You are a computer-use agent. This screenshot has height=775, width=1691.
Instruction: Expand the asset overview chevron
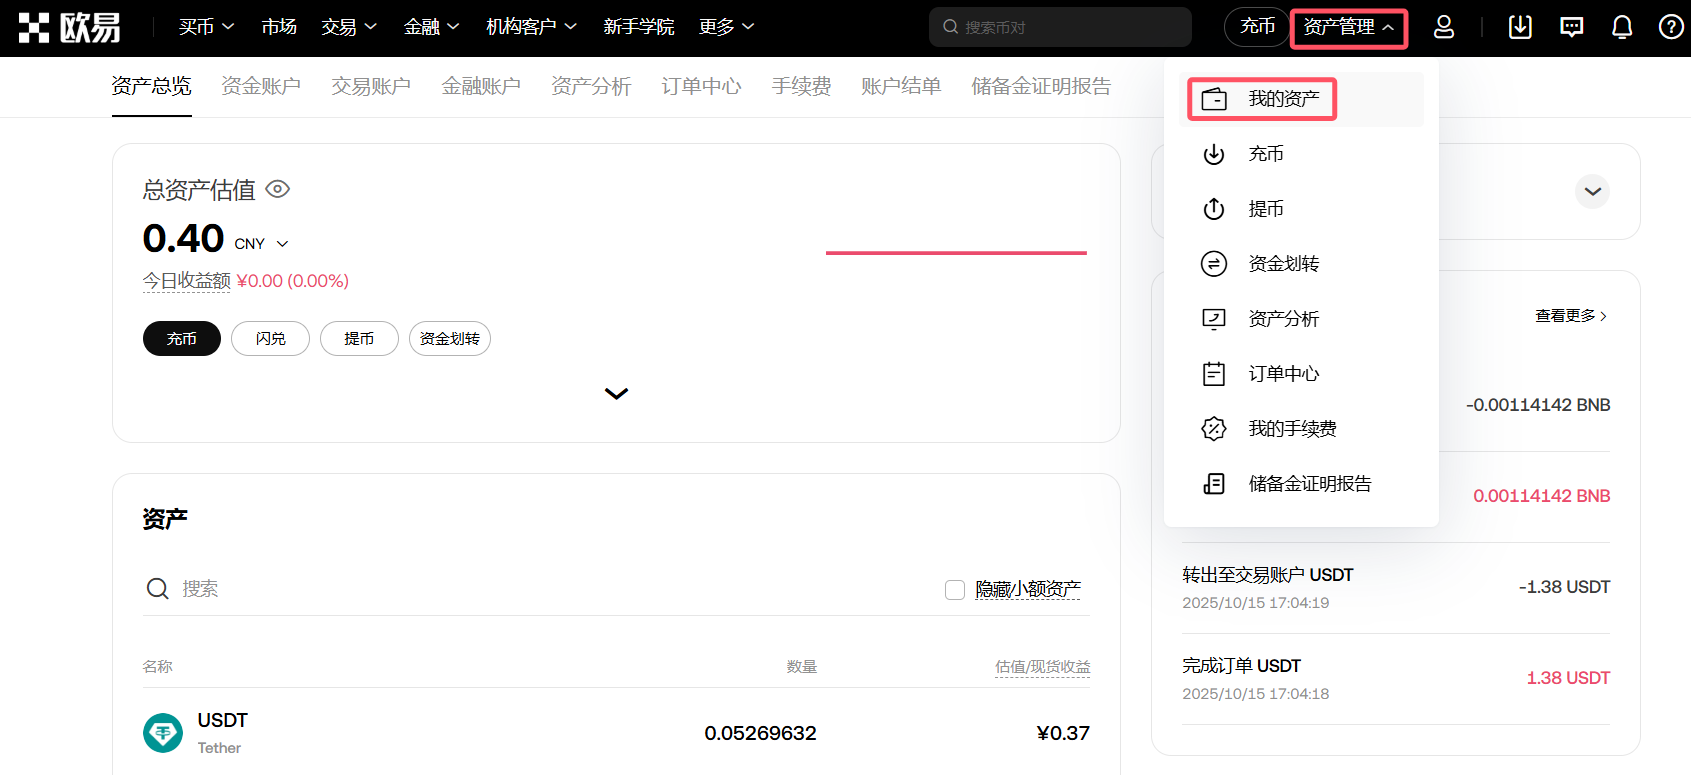616,394
